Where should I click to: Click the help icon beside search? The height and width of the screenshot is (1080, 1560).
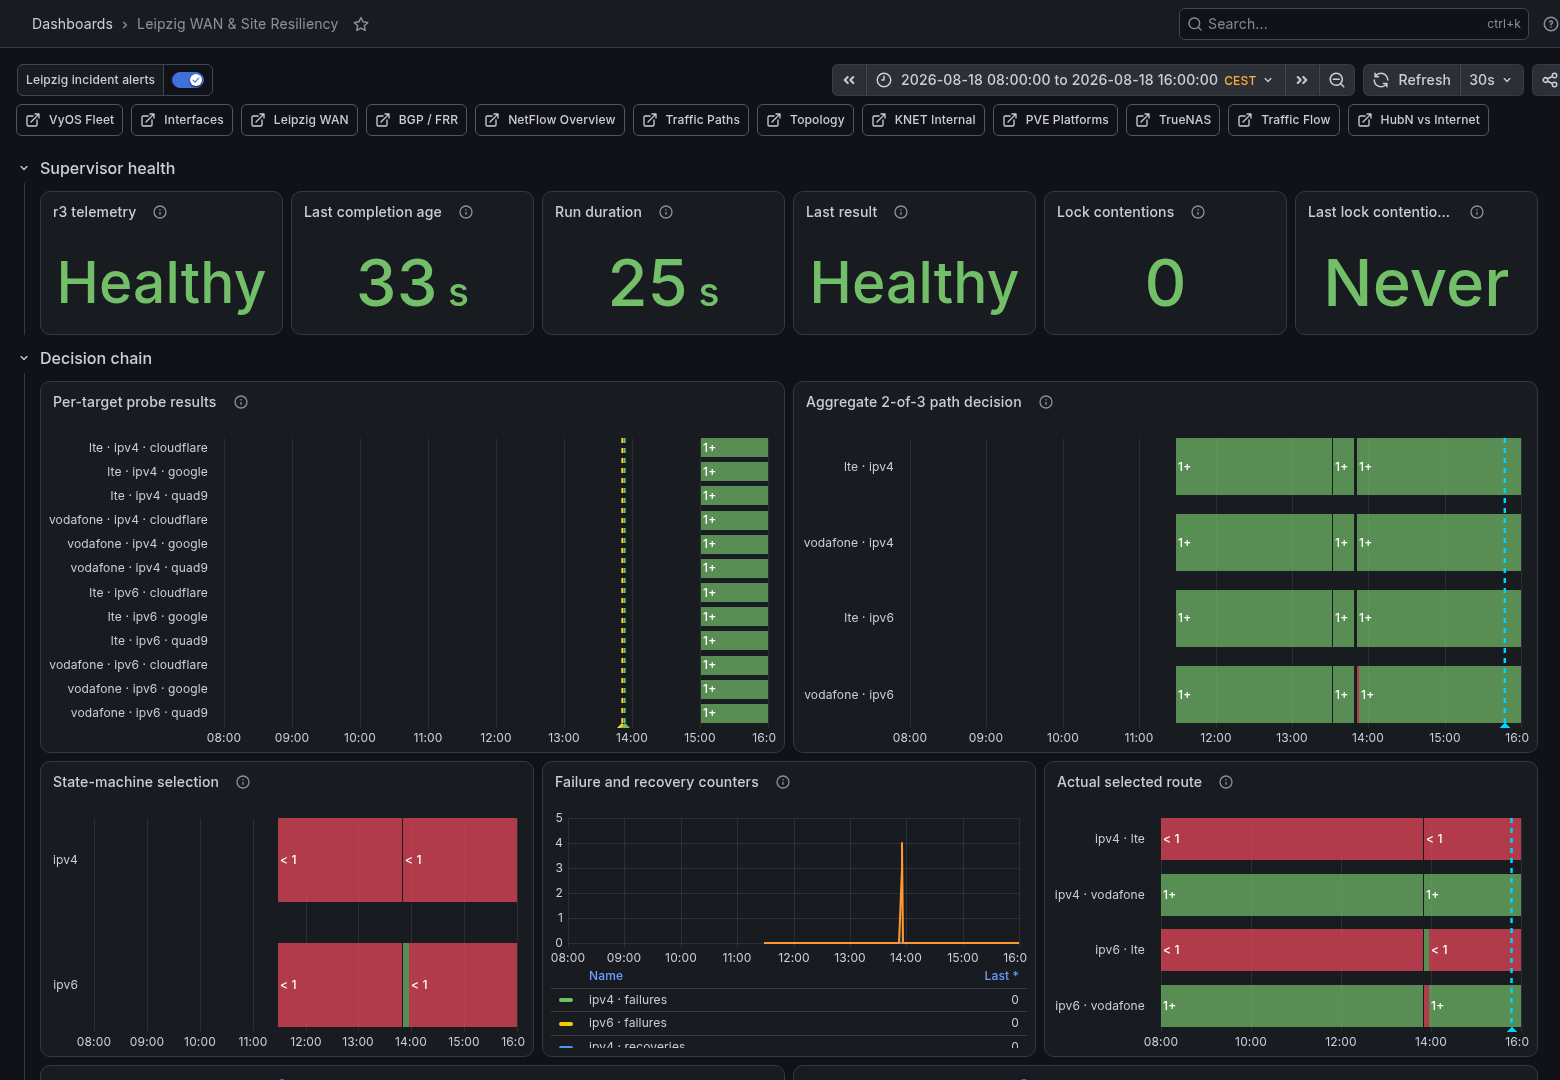pos(1550,24)
